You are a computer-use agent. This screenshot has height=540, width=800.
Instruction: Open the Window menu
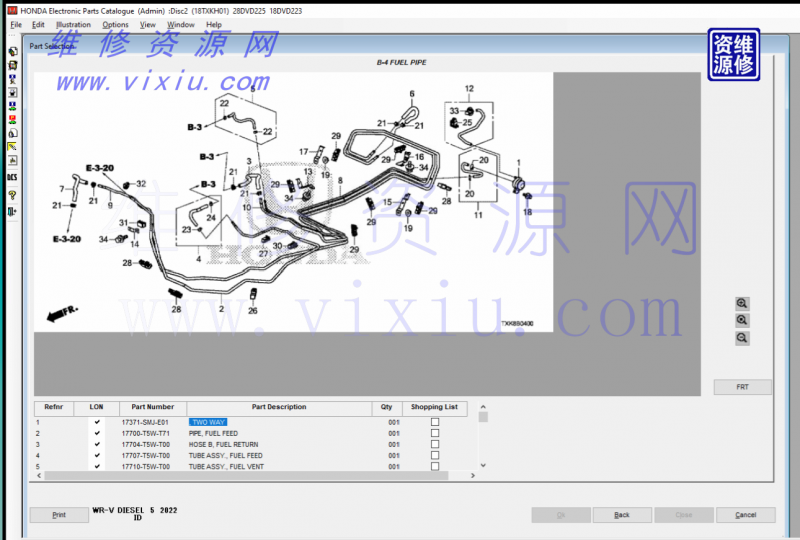pos(181,24)
